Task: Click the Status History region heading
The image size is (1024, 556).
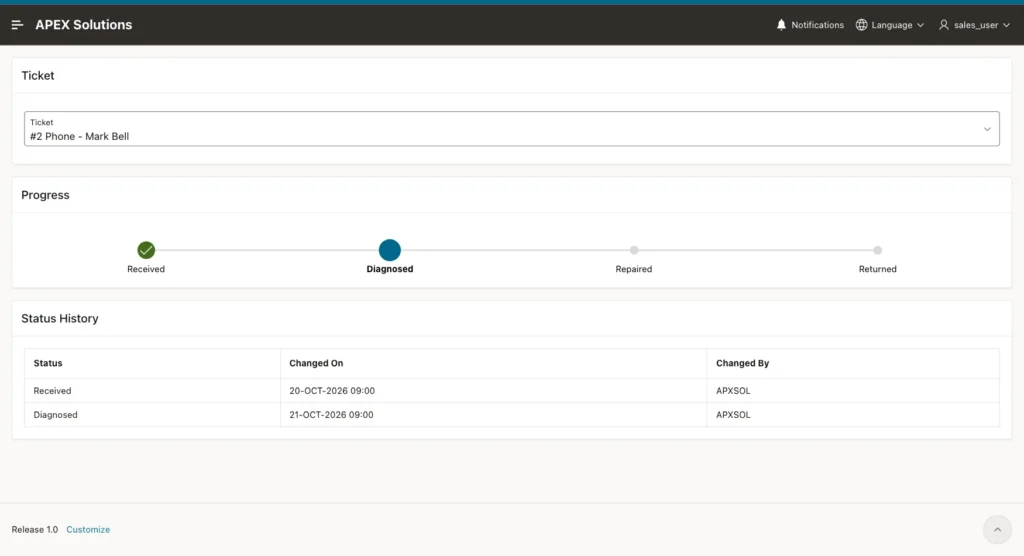Action: point(59,318)
